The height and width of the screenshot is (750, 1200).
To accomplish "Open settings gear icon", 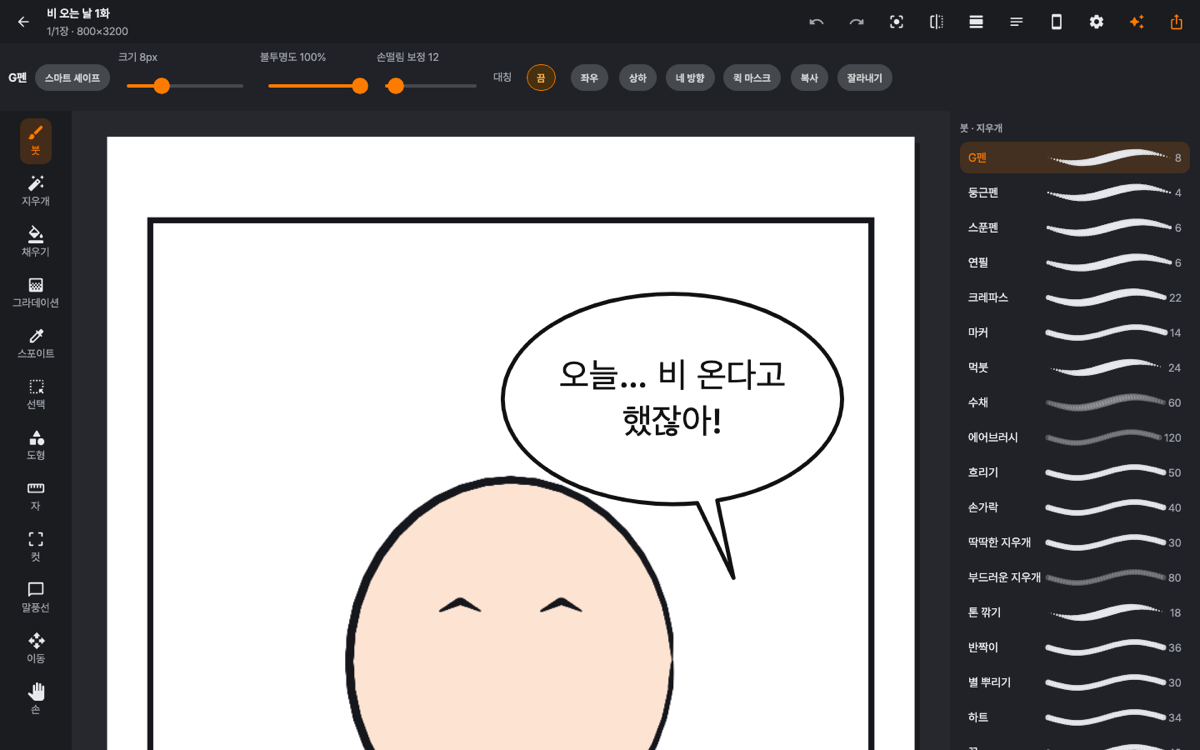I will 1096,22.
